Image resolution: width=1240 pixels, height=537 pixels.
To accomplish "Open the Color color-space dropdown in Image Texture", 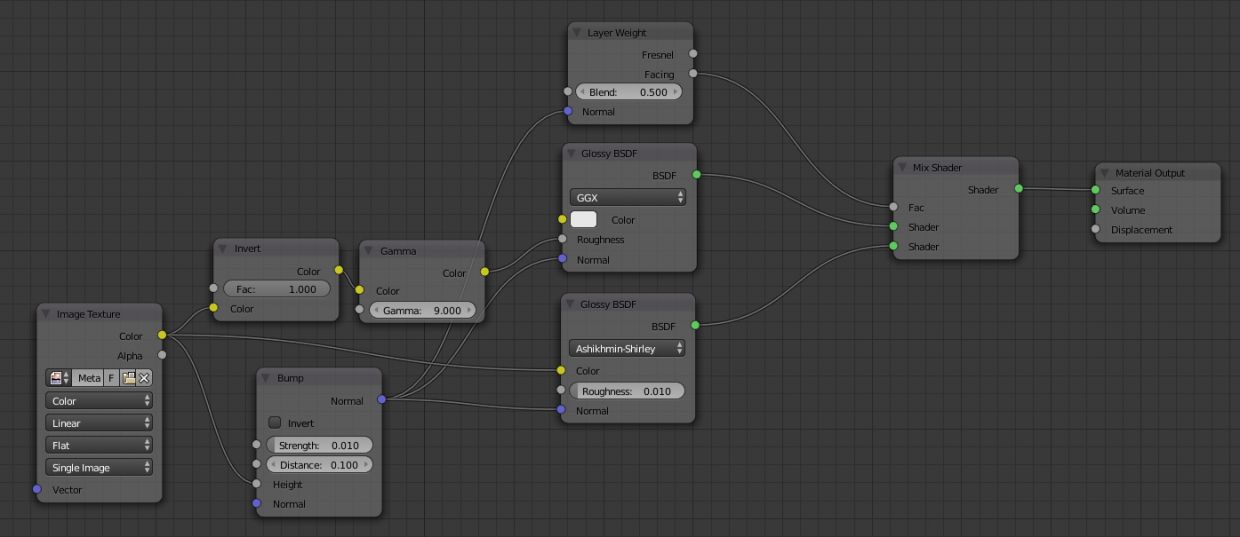I will (99, 401).
